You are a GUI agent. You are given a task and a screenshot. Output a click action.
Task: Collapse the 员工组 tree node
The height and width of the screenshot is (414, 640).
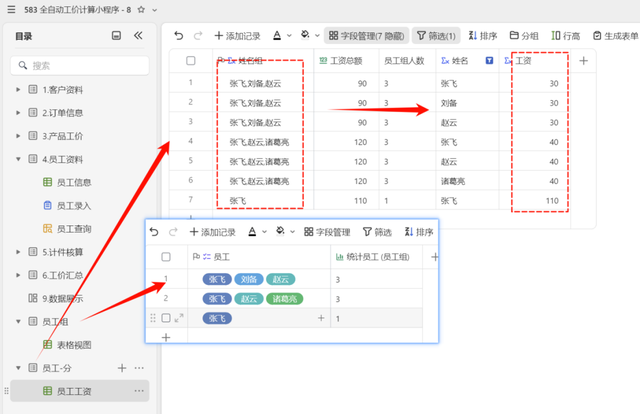(x=18, y=322)
